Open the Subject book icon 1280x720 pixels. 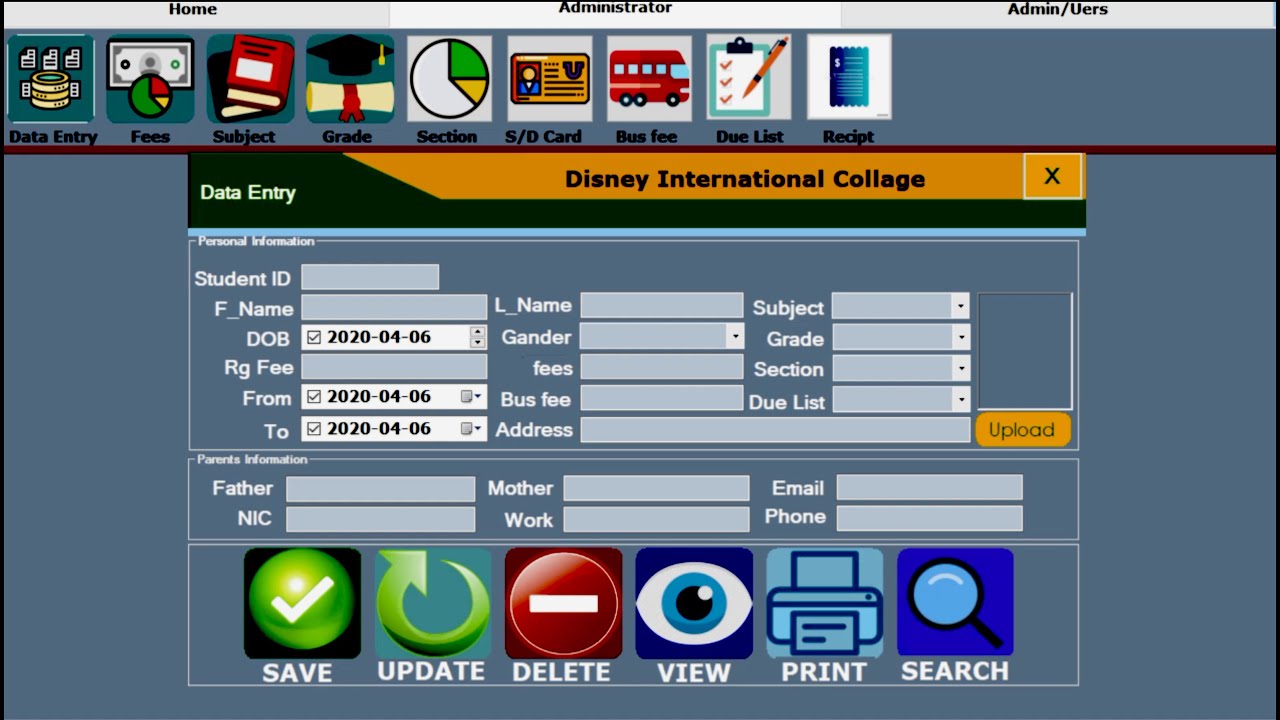pos(250,79)
